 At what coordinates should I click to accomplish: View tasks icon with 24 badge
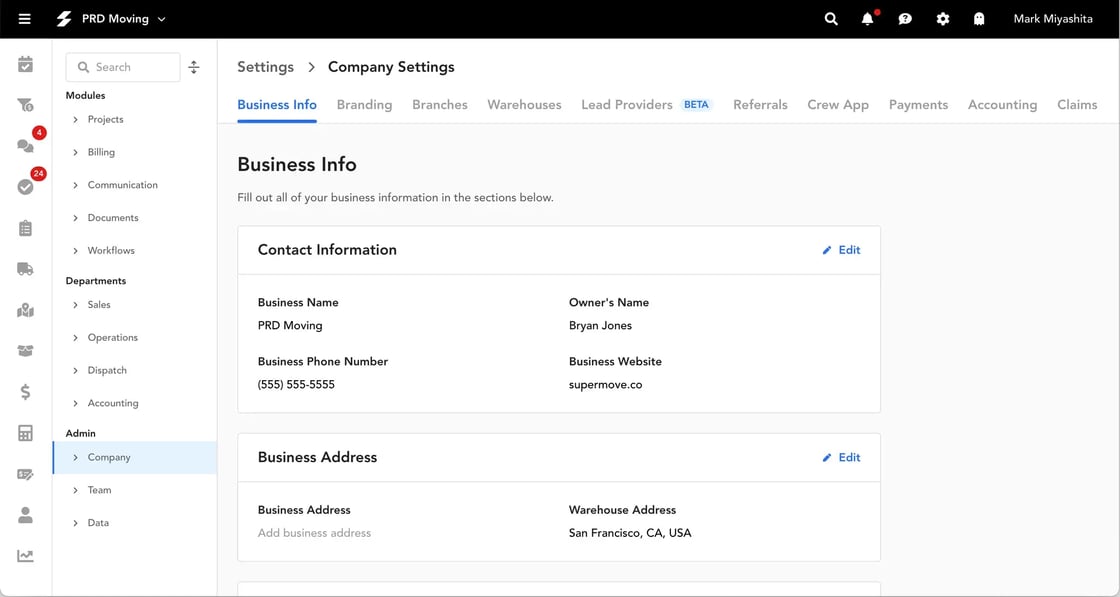point(25,186)
